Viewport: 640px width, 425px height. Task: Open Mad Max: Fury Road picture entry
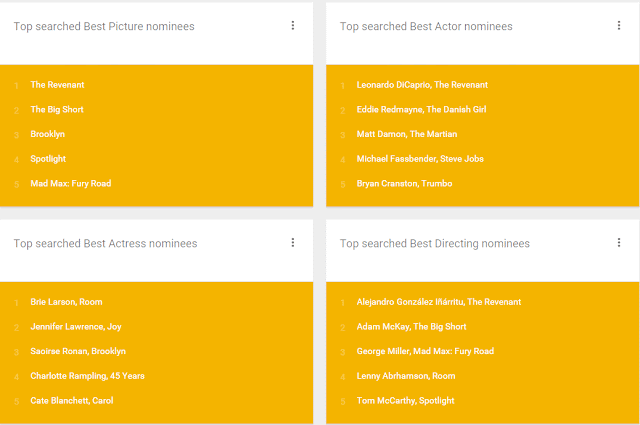coord(71,184)
